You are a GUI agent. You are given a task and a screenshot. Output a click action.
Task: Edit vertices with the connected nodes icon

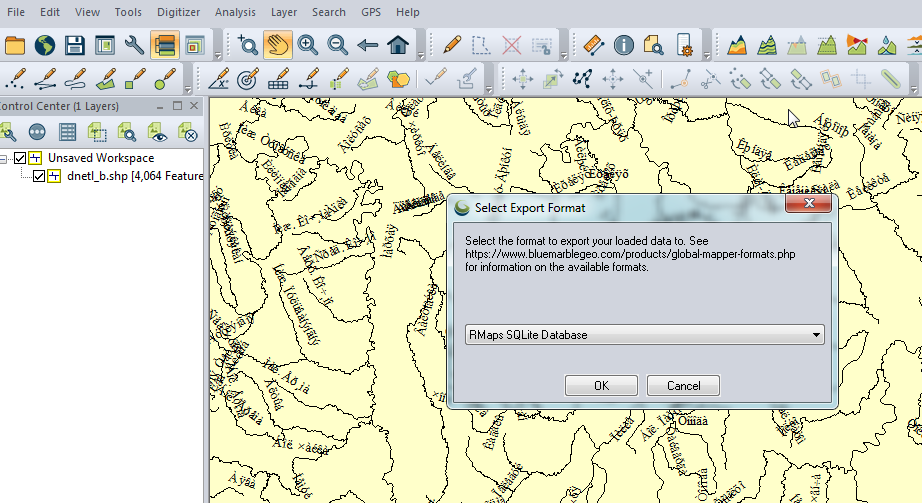click(x=582, y=79)
